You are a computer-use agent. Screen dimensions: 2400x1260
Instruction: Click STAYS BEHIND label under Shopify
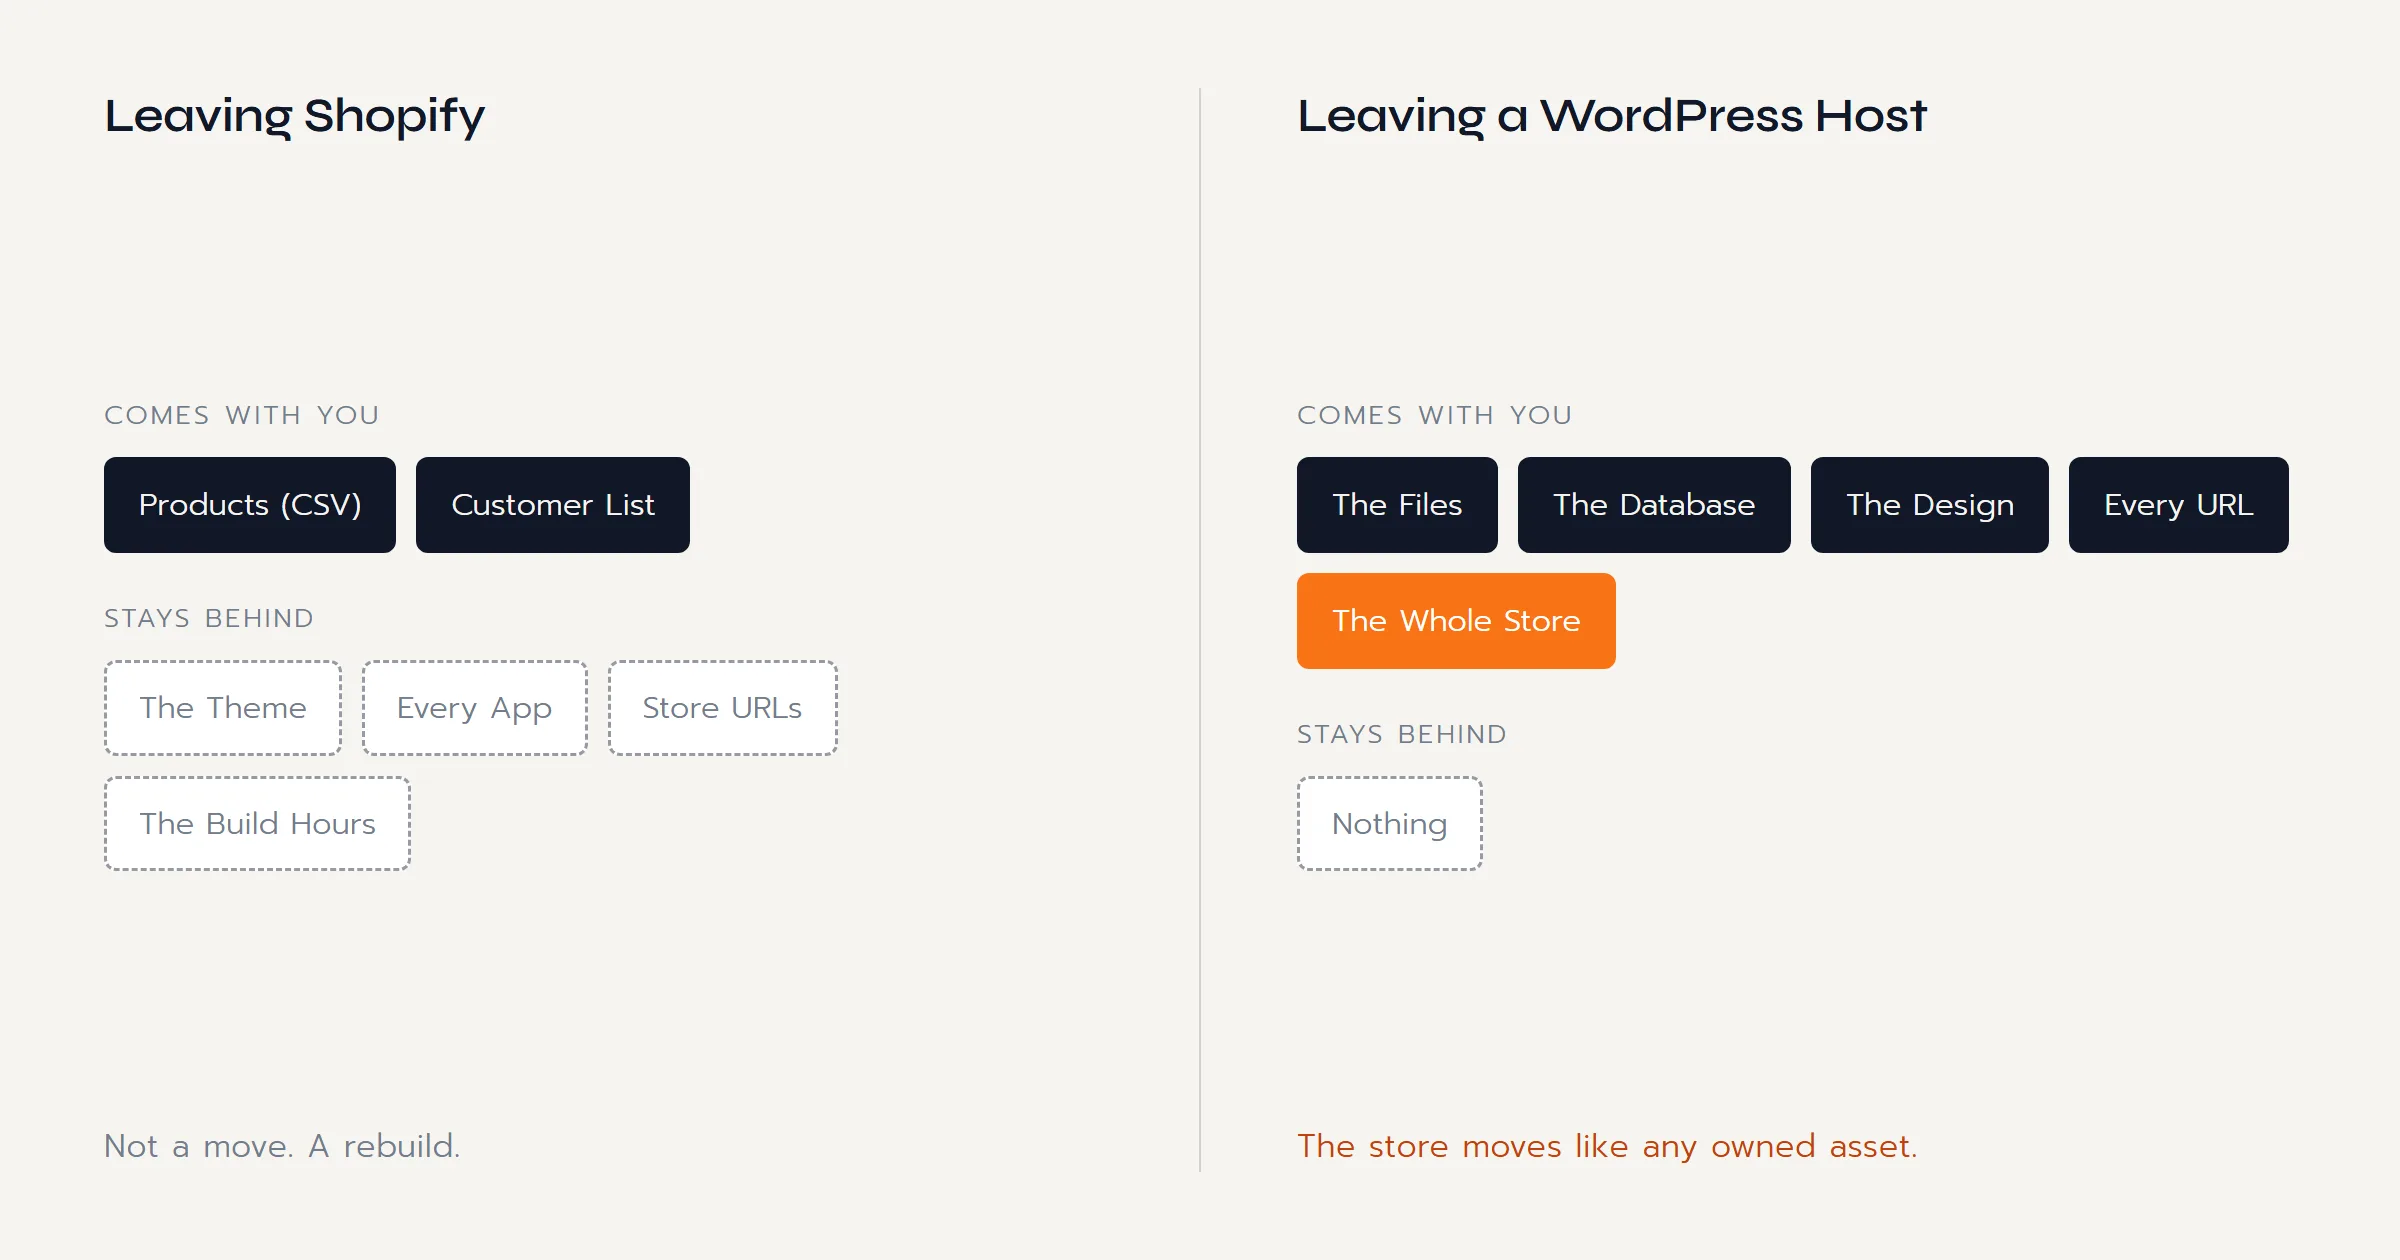pos(209,618)
